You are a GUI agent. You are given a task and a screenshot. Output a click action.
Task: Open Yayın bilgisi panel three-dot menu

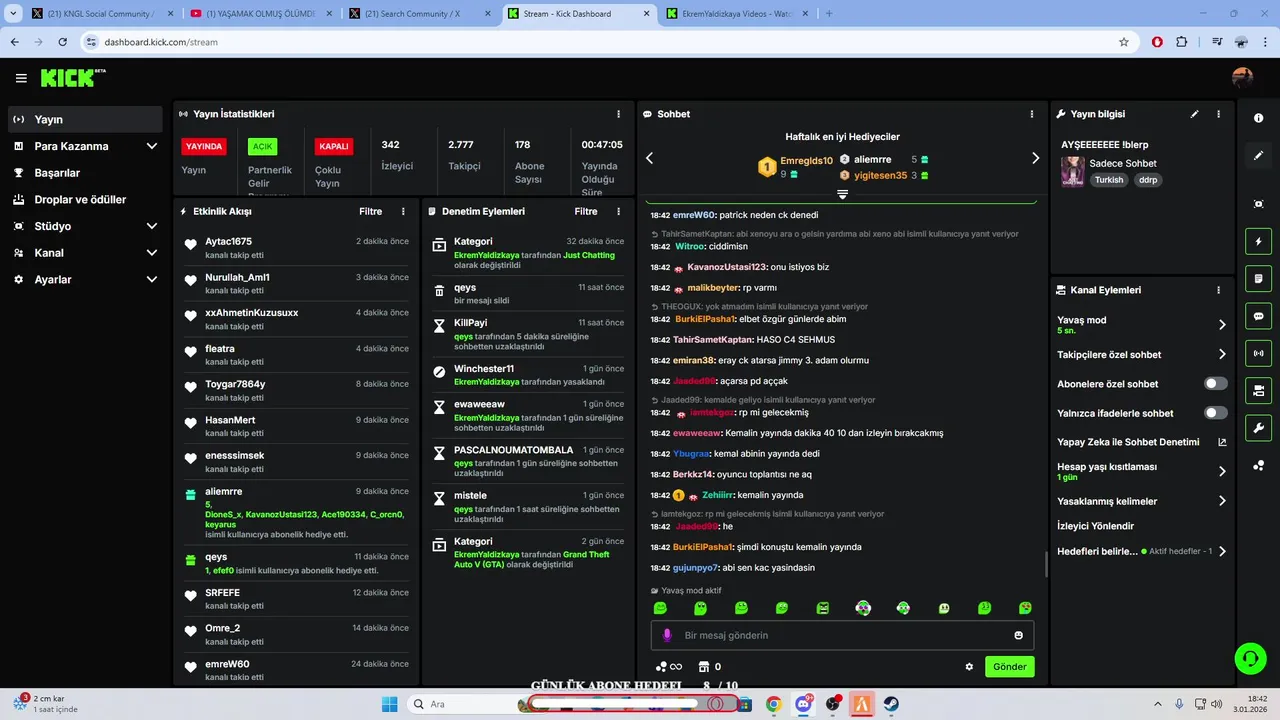pos(1218,114)
